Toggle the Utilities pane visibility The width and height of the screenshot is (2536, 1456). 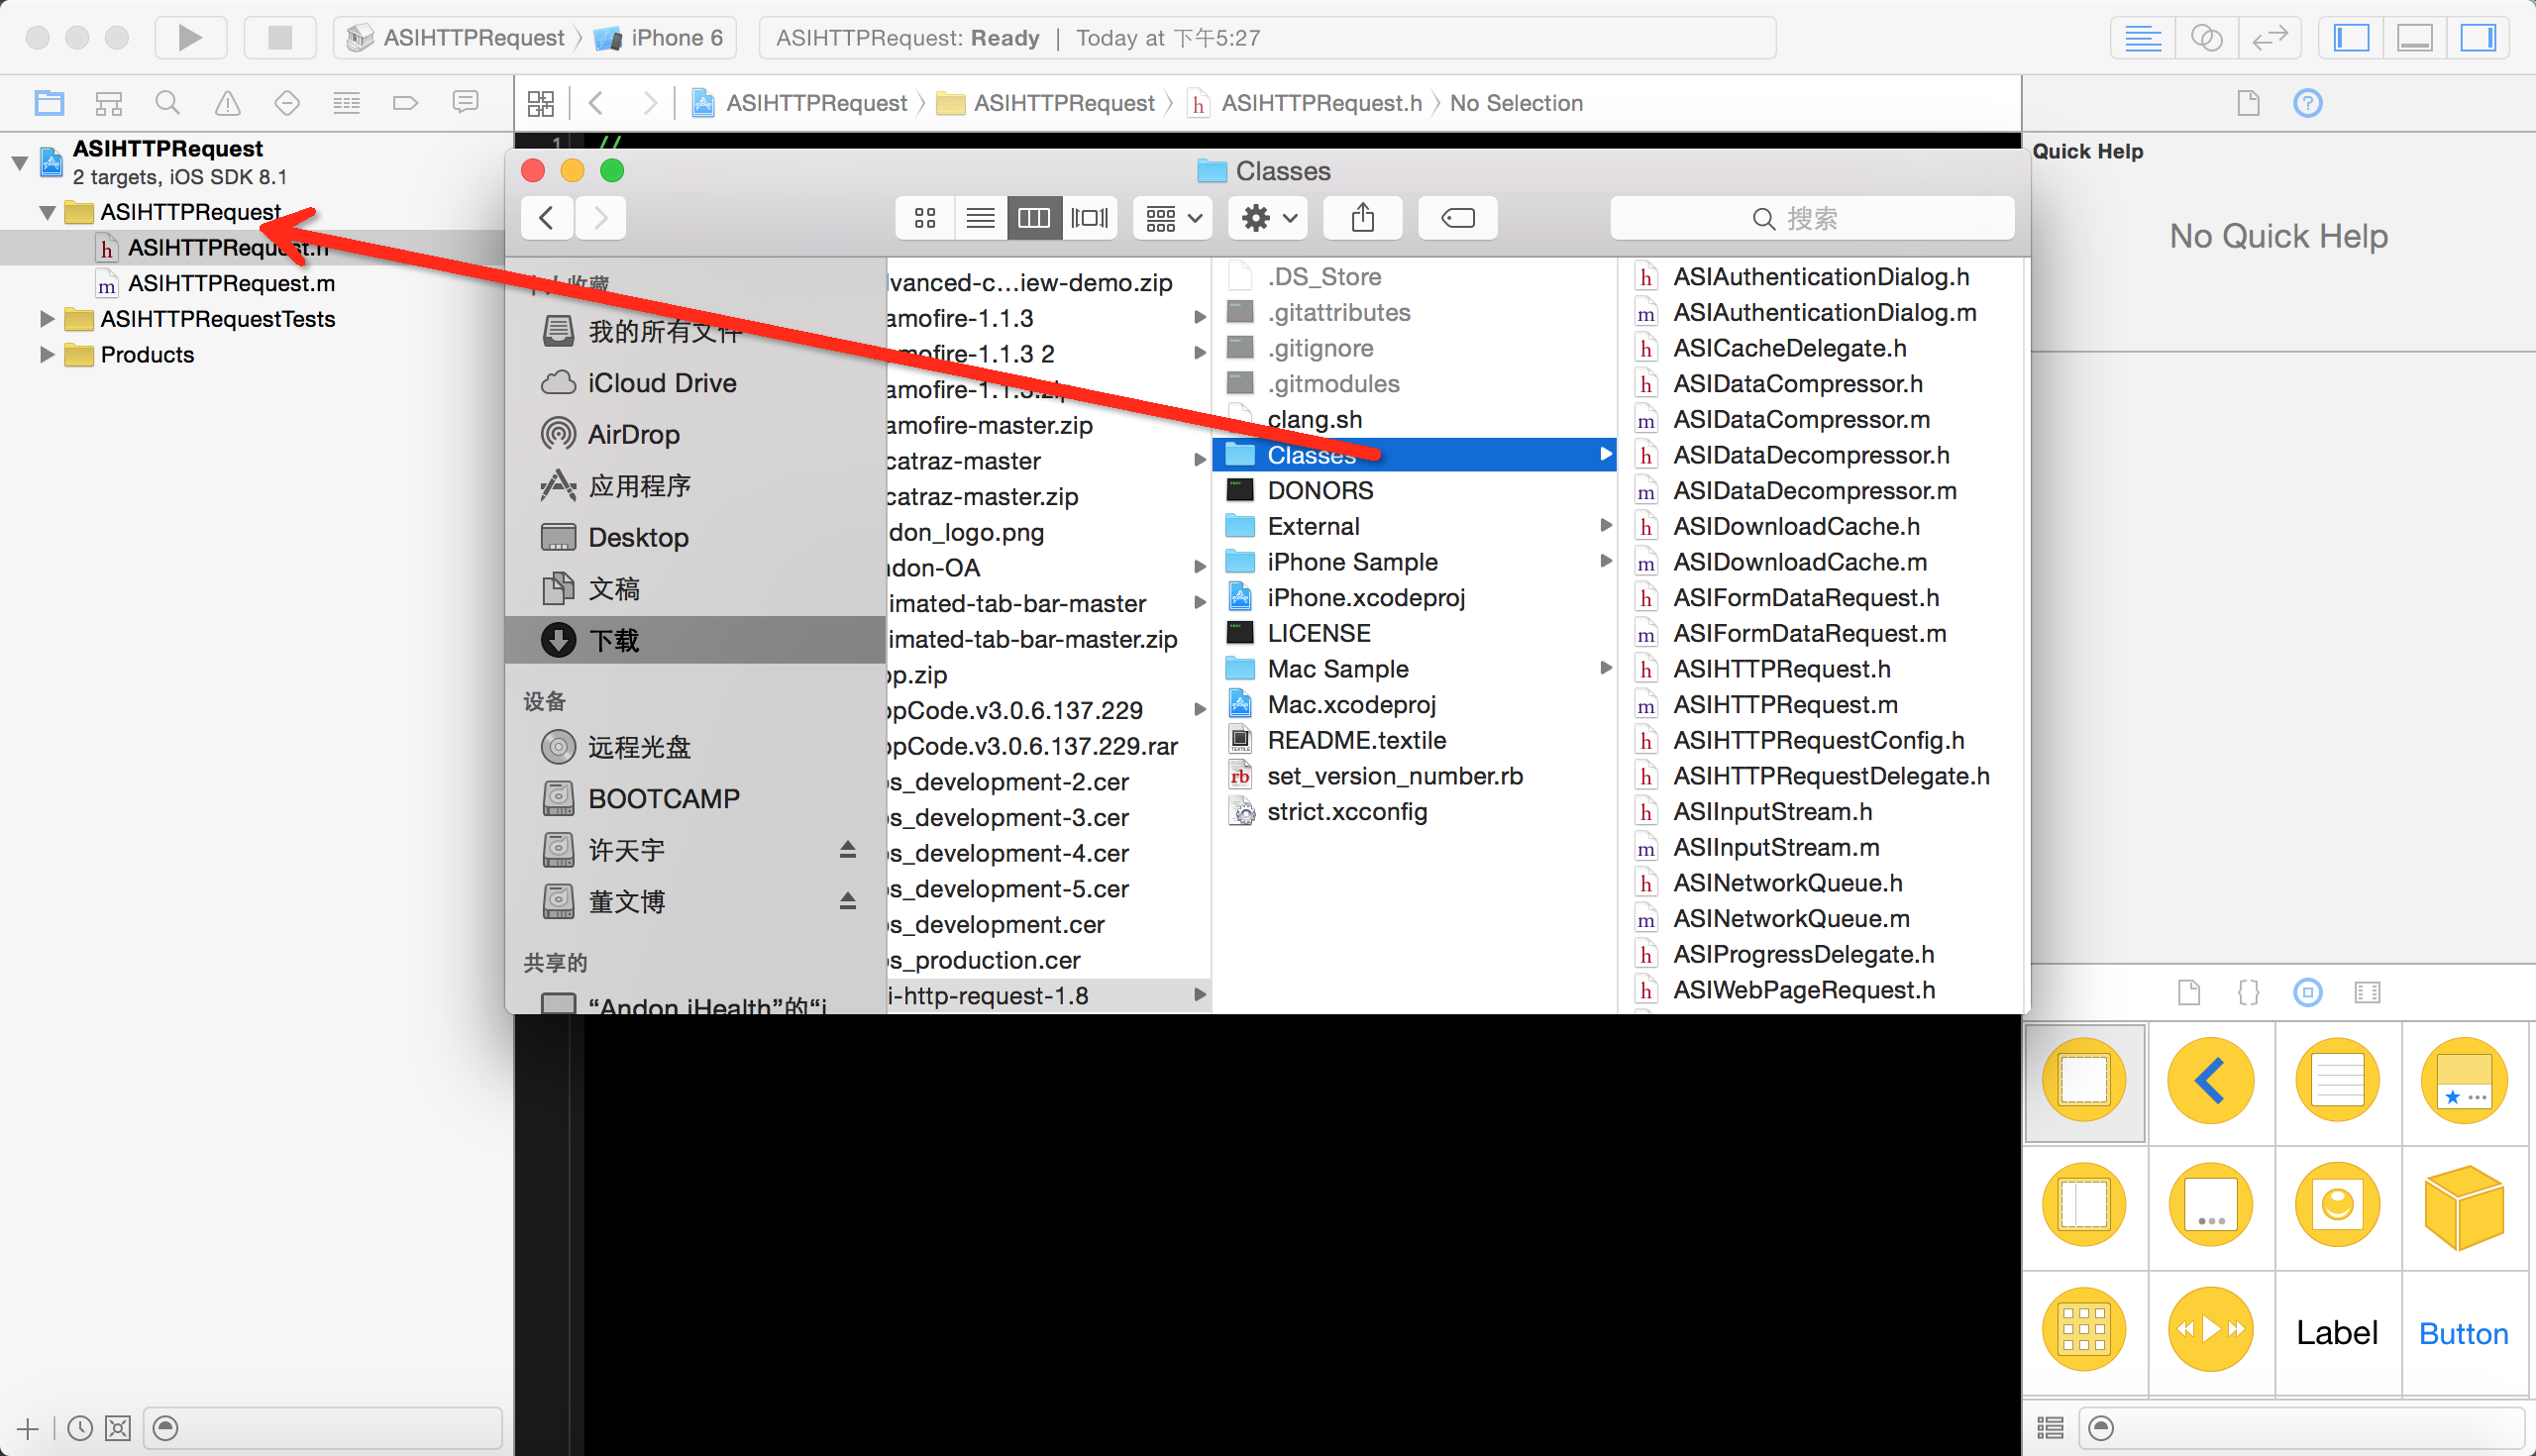coord(2478,38)
